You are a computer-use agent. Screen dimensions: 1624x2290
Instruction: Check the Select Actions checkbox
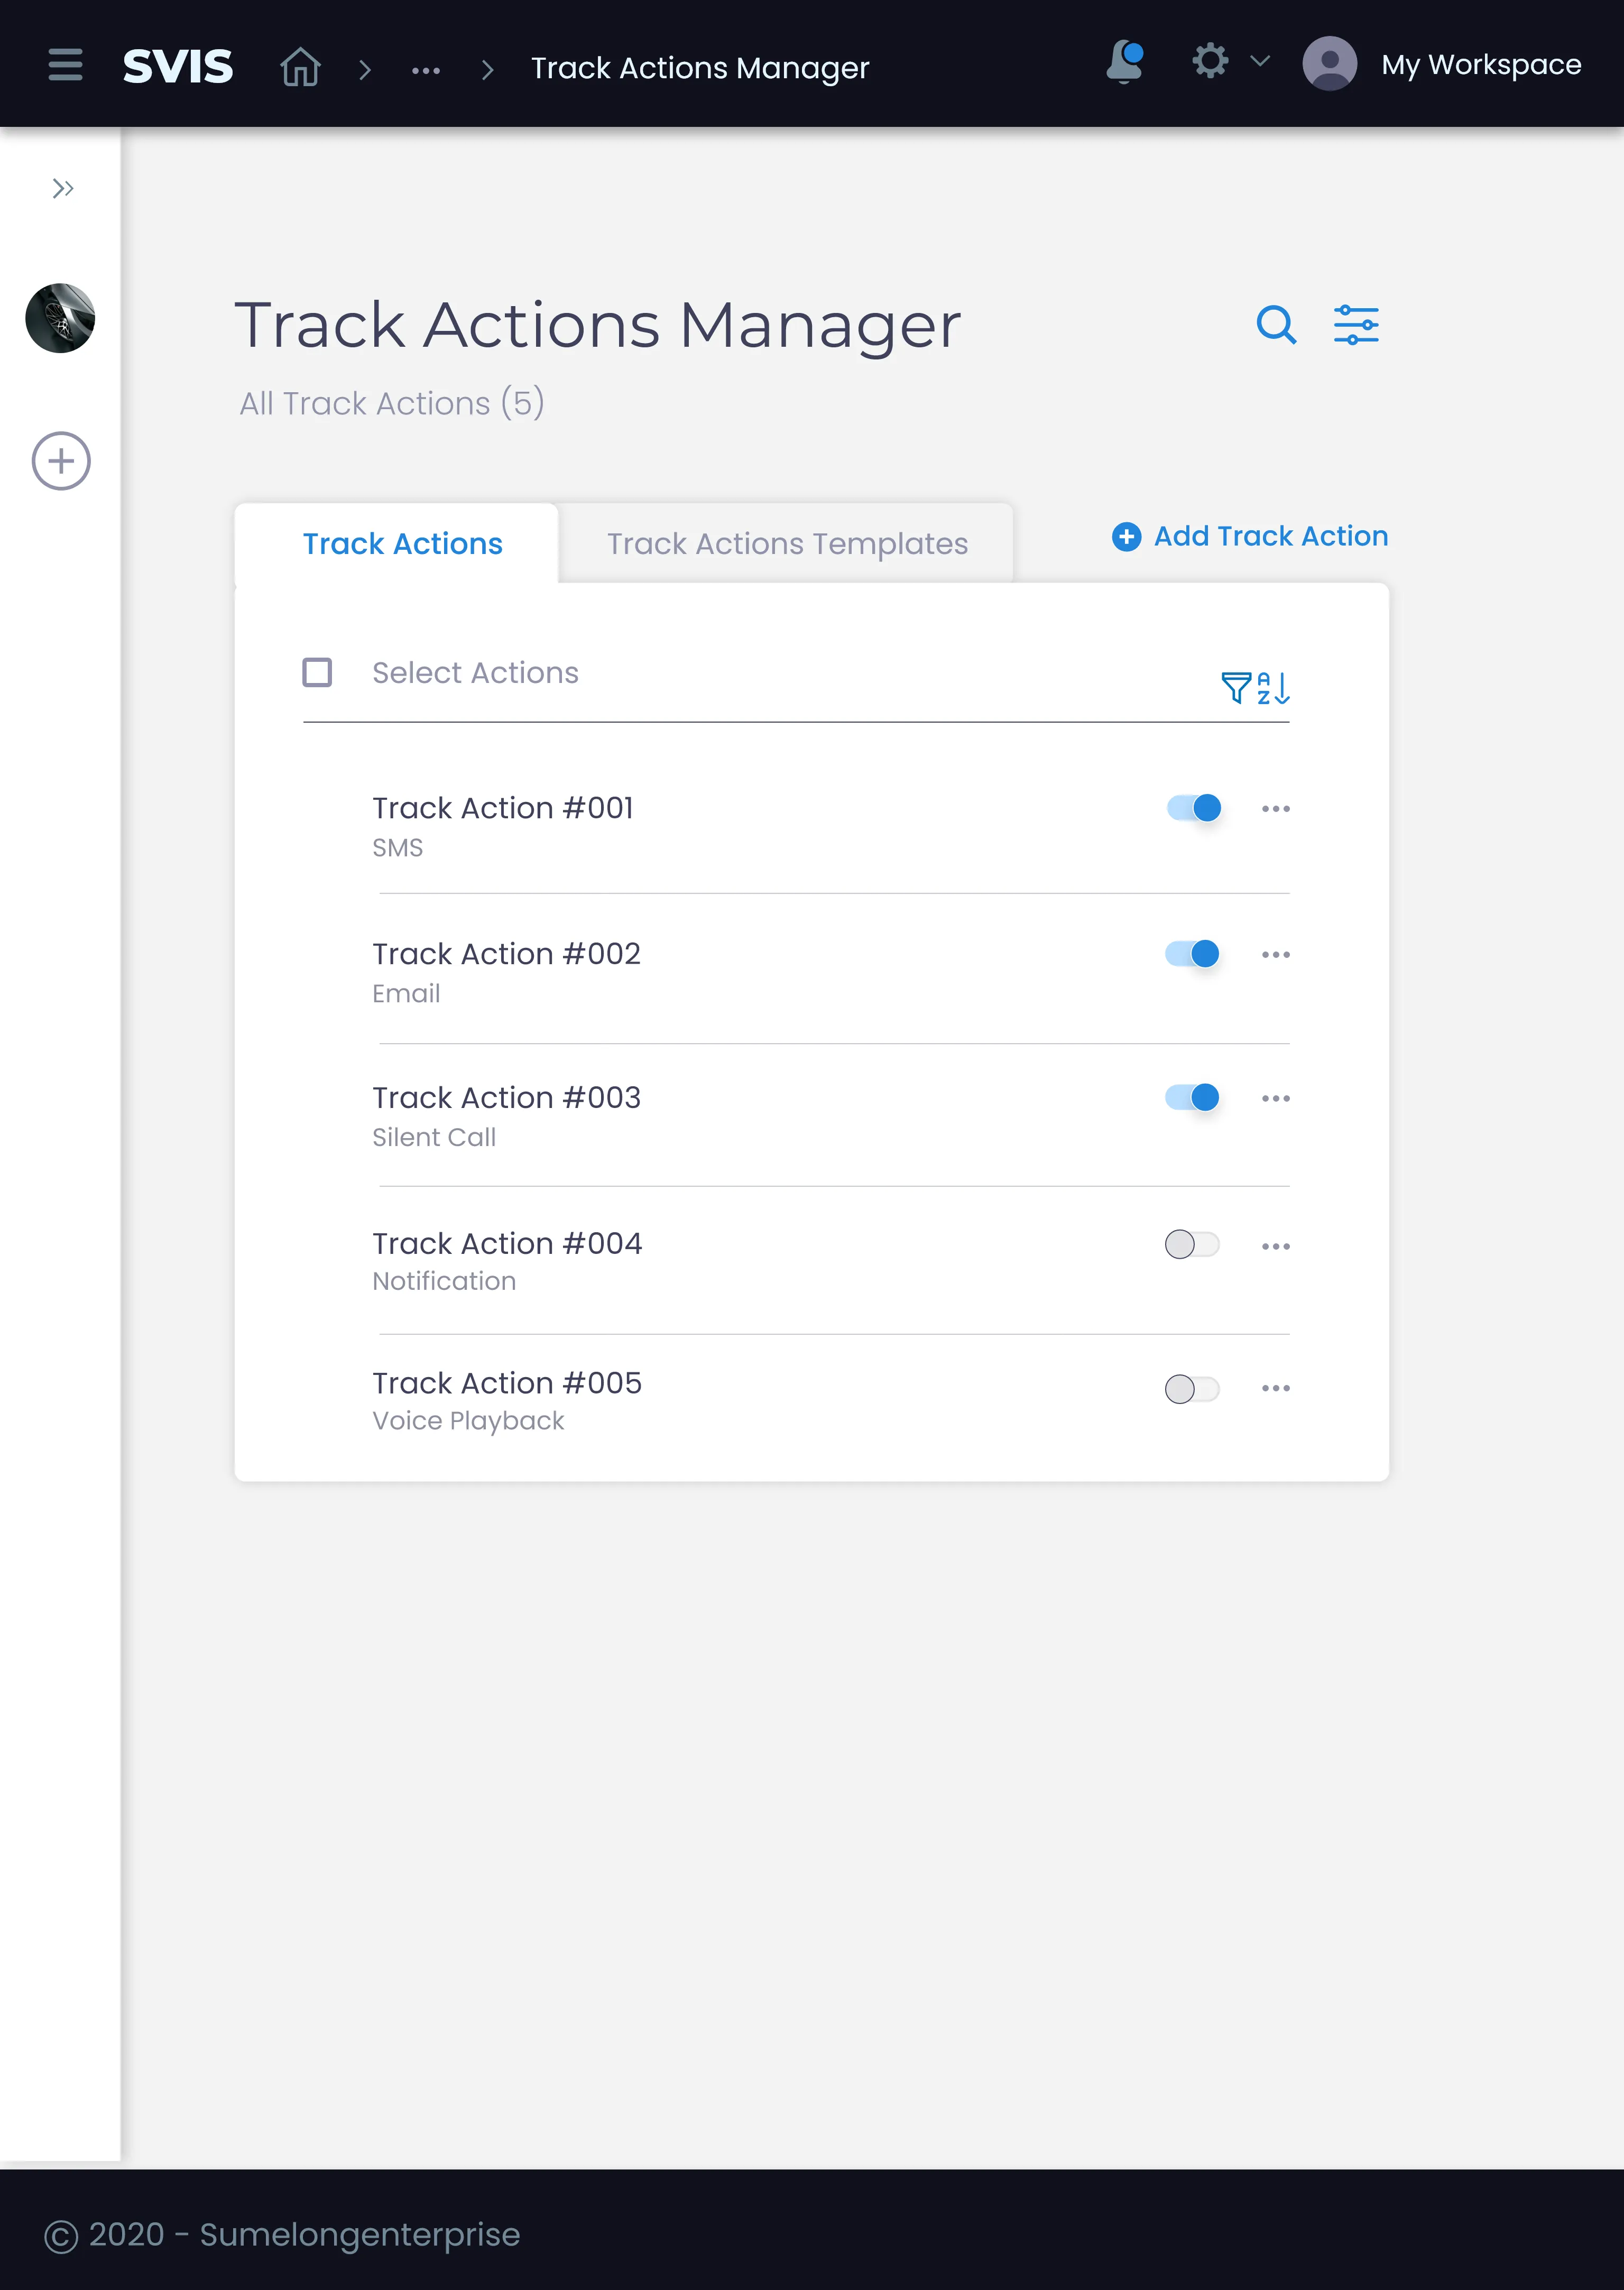(317, 672)
